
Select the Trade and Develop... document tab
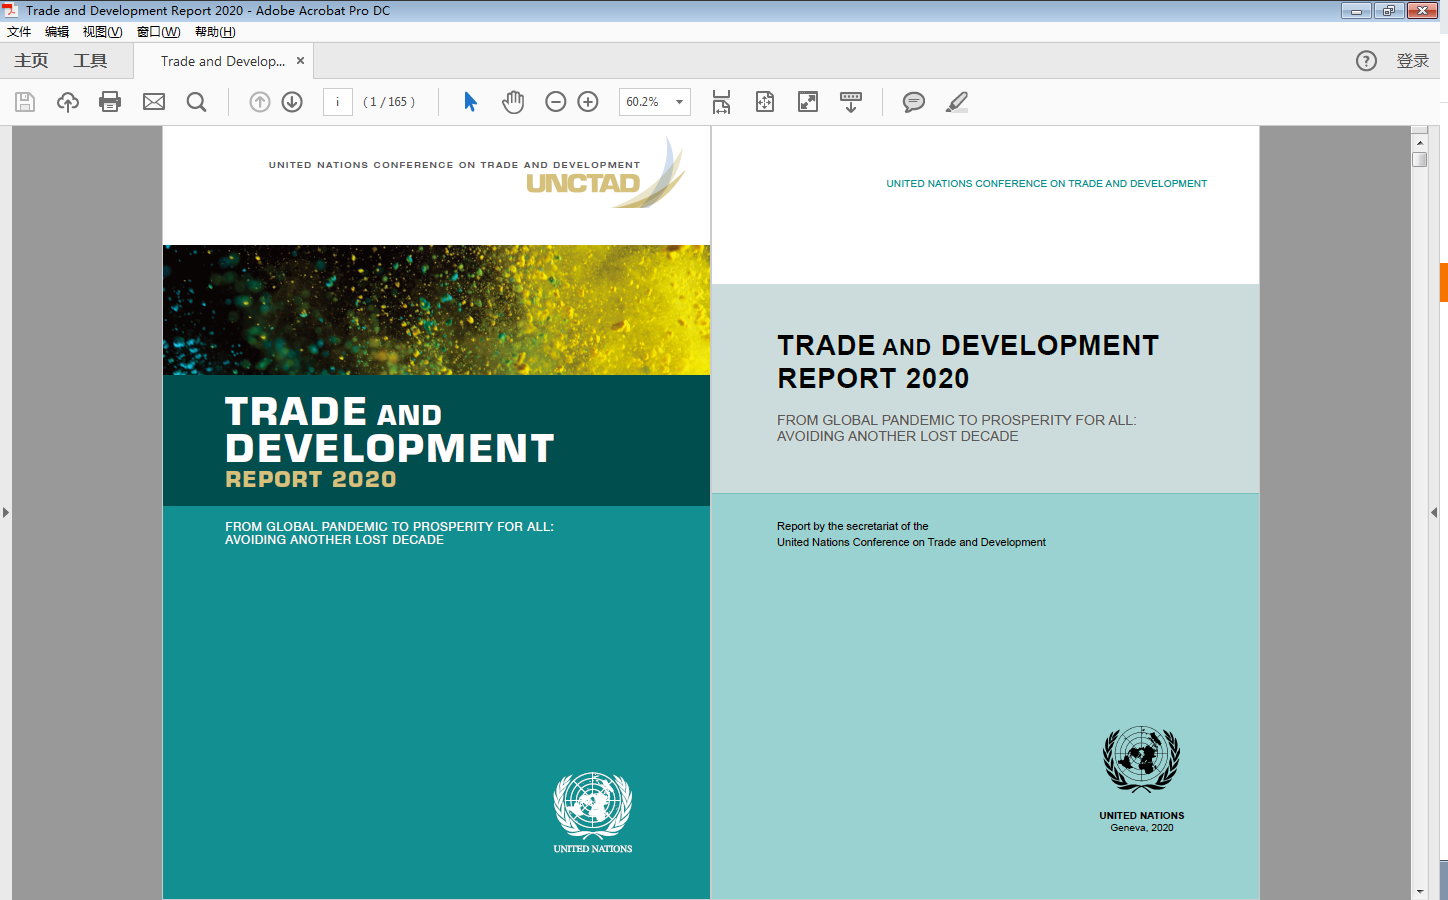point(223,61)
